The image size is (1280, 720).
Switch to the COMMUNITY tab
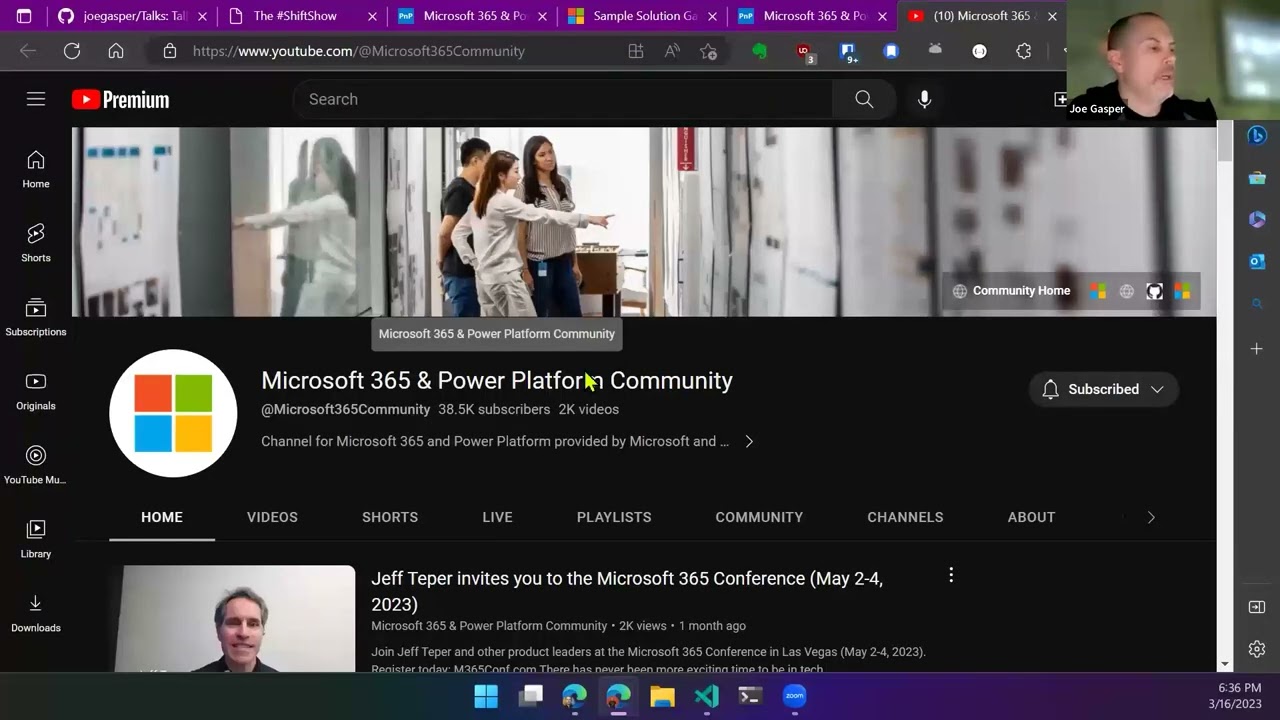click(x=759, y=517)
